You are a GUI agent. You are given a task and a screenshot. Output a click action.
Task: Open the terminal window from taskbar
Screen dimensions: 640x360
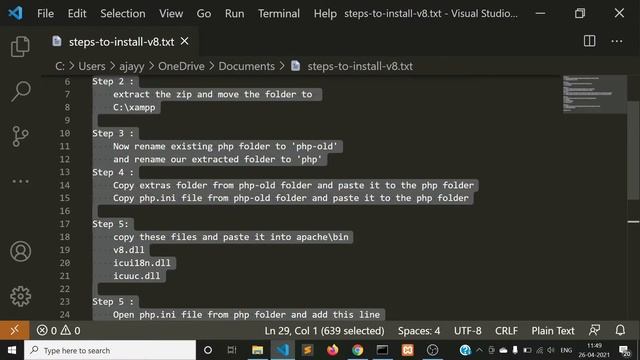tap(382, 350)
